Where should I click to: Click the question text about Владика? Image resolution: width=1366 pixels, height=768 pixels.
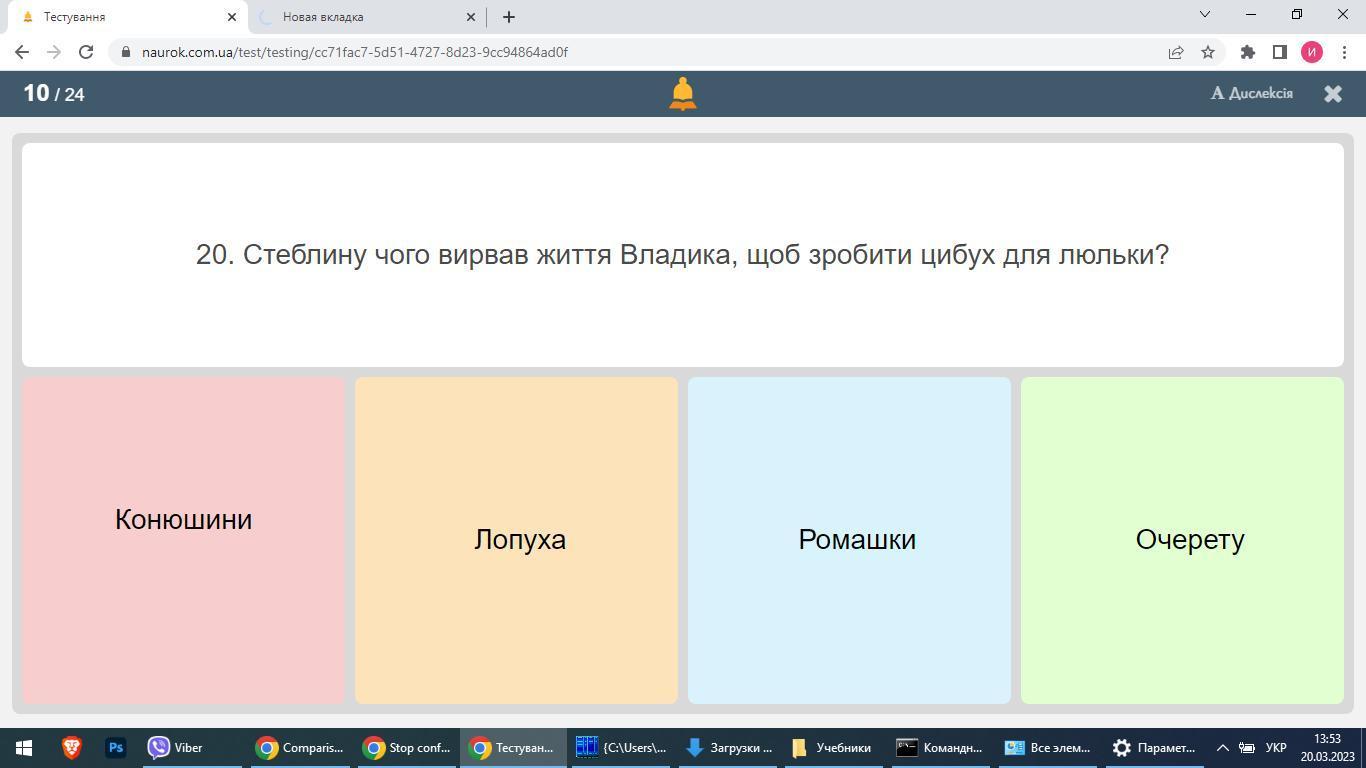point(682,254)
